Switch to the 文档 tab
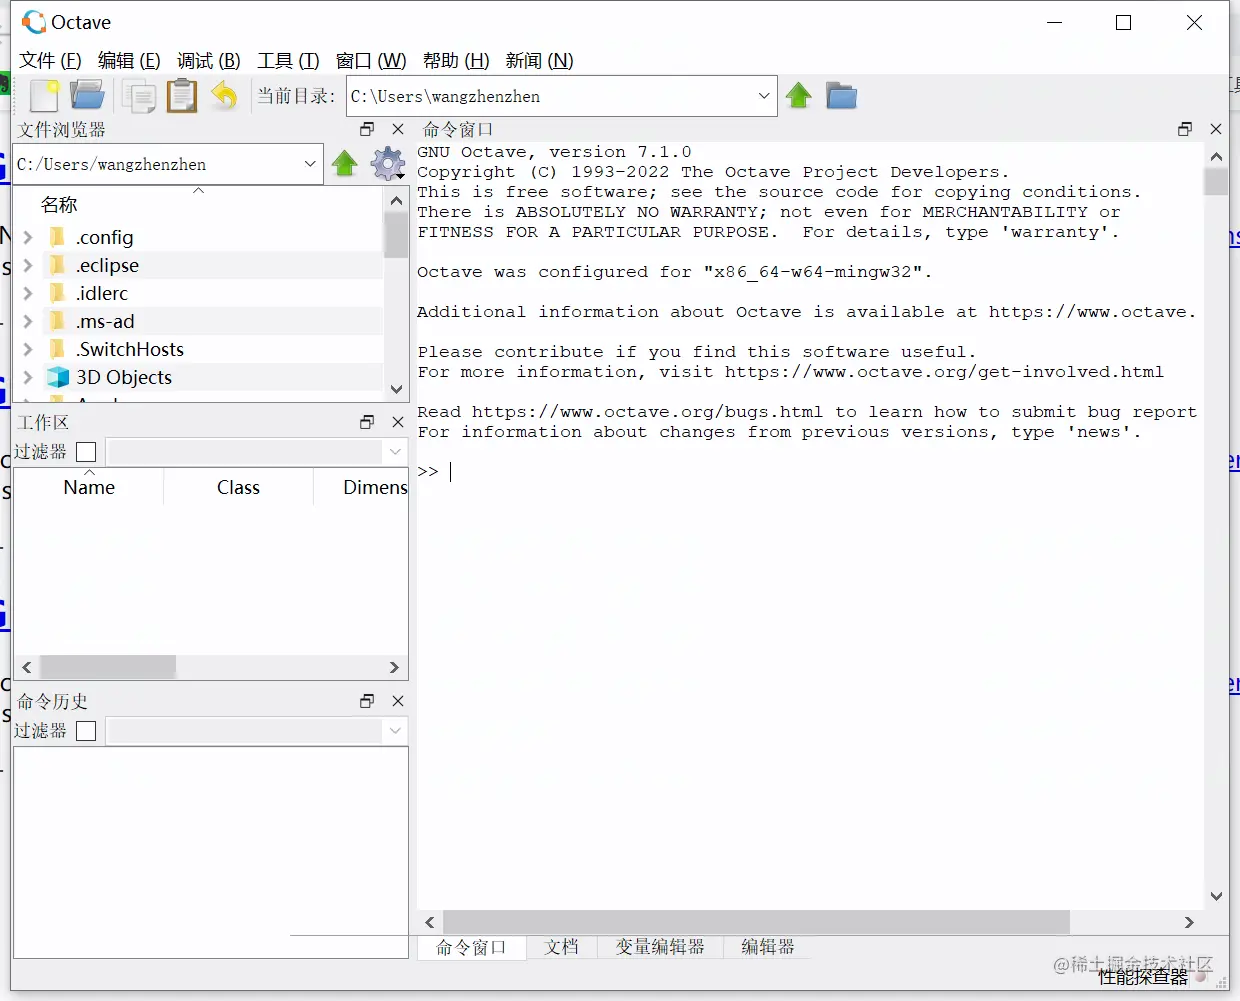The width and height of the screenshot is (1240, 1001). tap(562, 947)
